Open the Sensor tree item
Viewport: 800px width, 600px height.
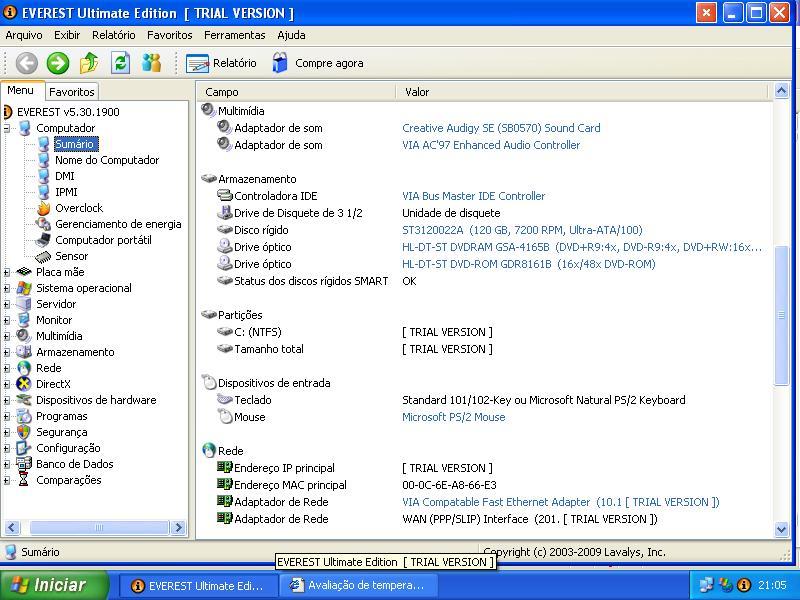tap(71, 256)
